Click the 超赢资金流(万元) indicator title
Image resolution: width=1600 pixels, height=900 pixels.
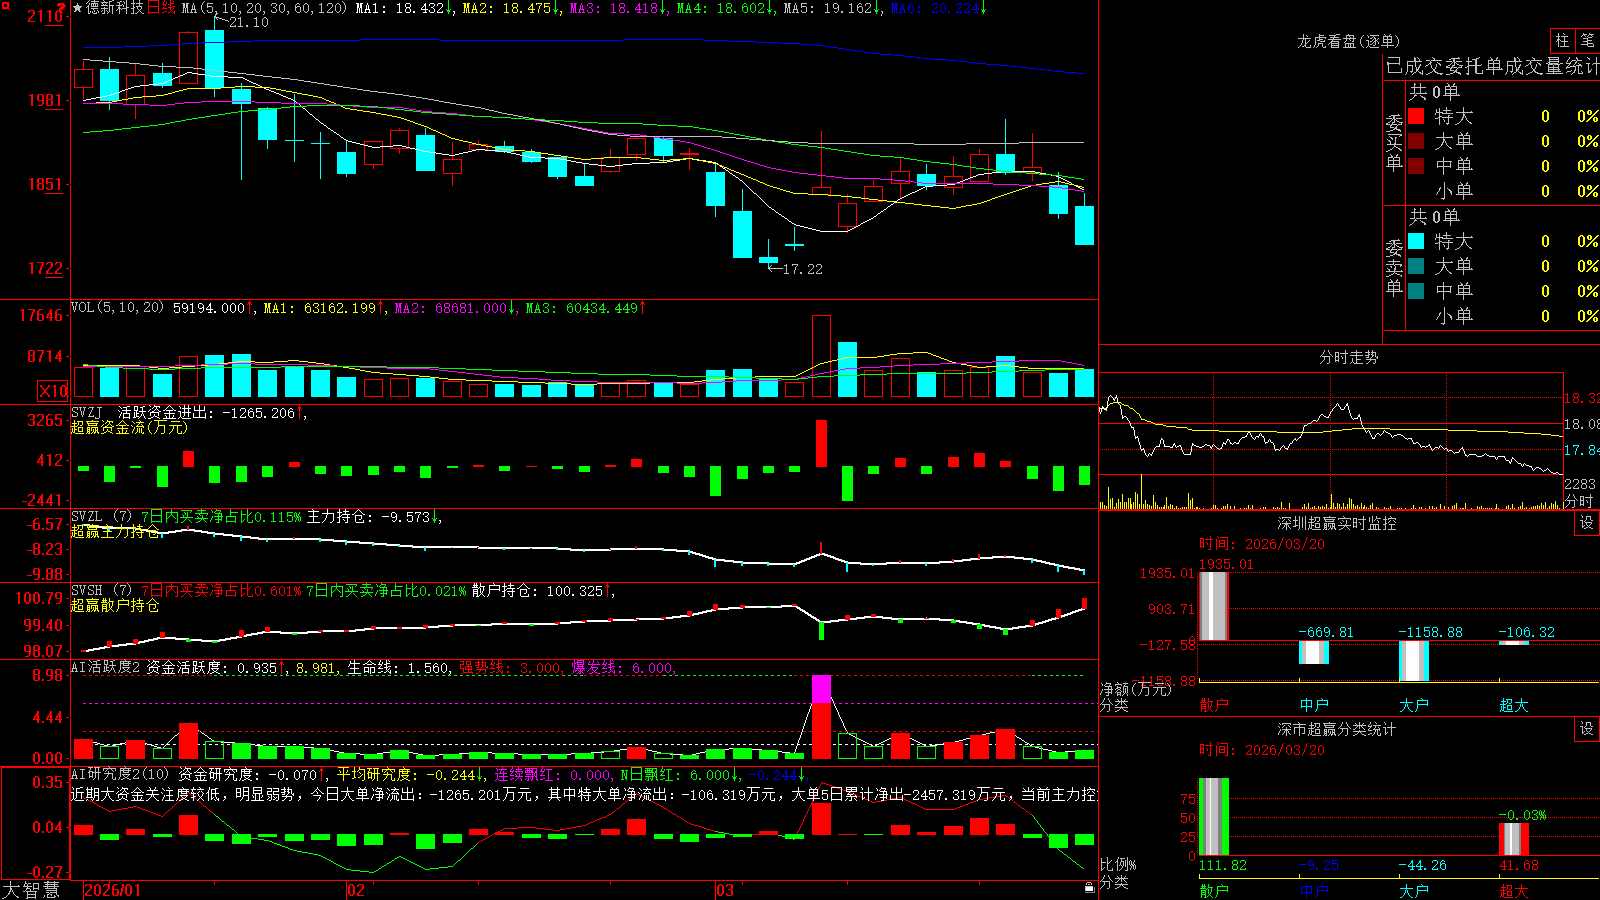point(129,428)
